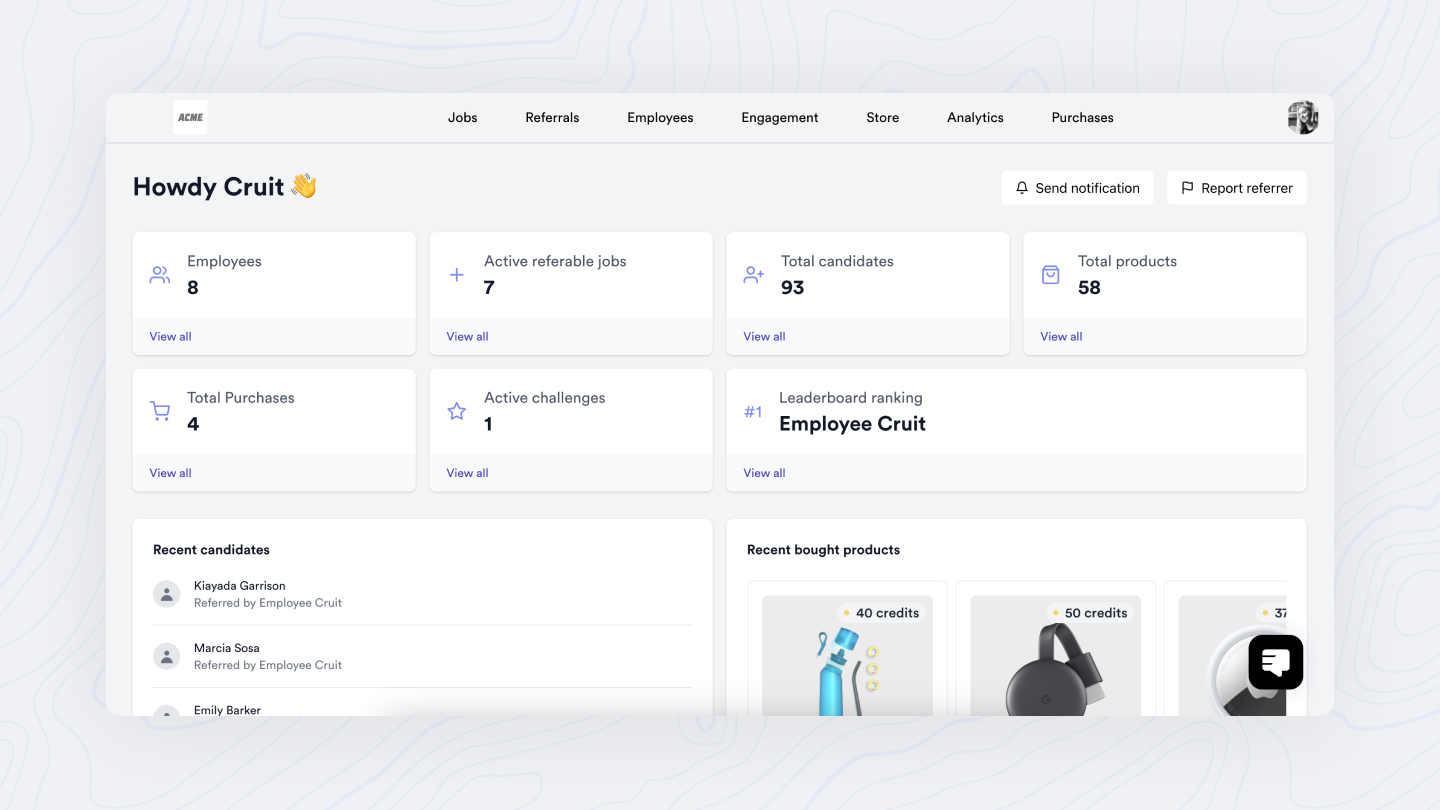Click the Report referrer button
Image resolution: width=1440 pixels, height=810 pixels.
click(x=1236, y=188)
